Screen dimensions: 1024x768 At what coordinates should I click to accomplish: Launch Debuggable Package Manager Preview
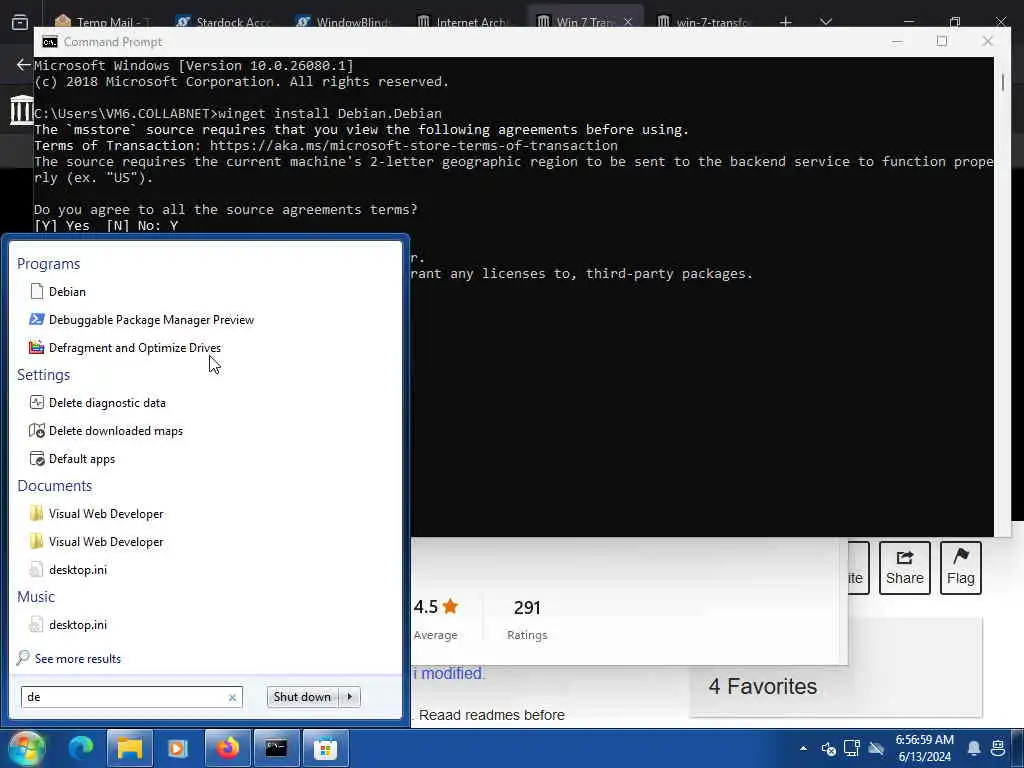pos(142,320)
